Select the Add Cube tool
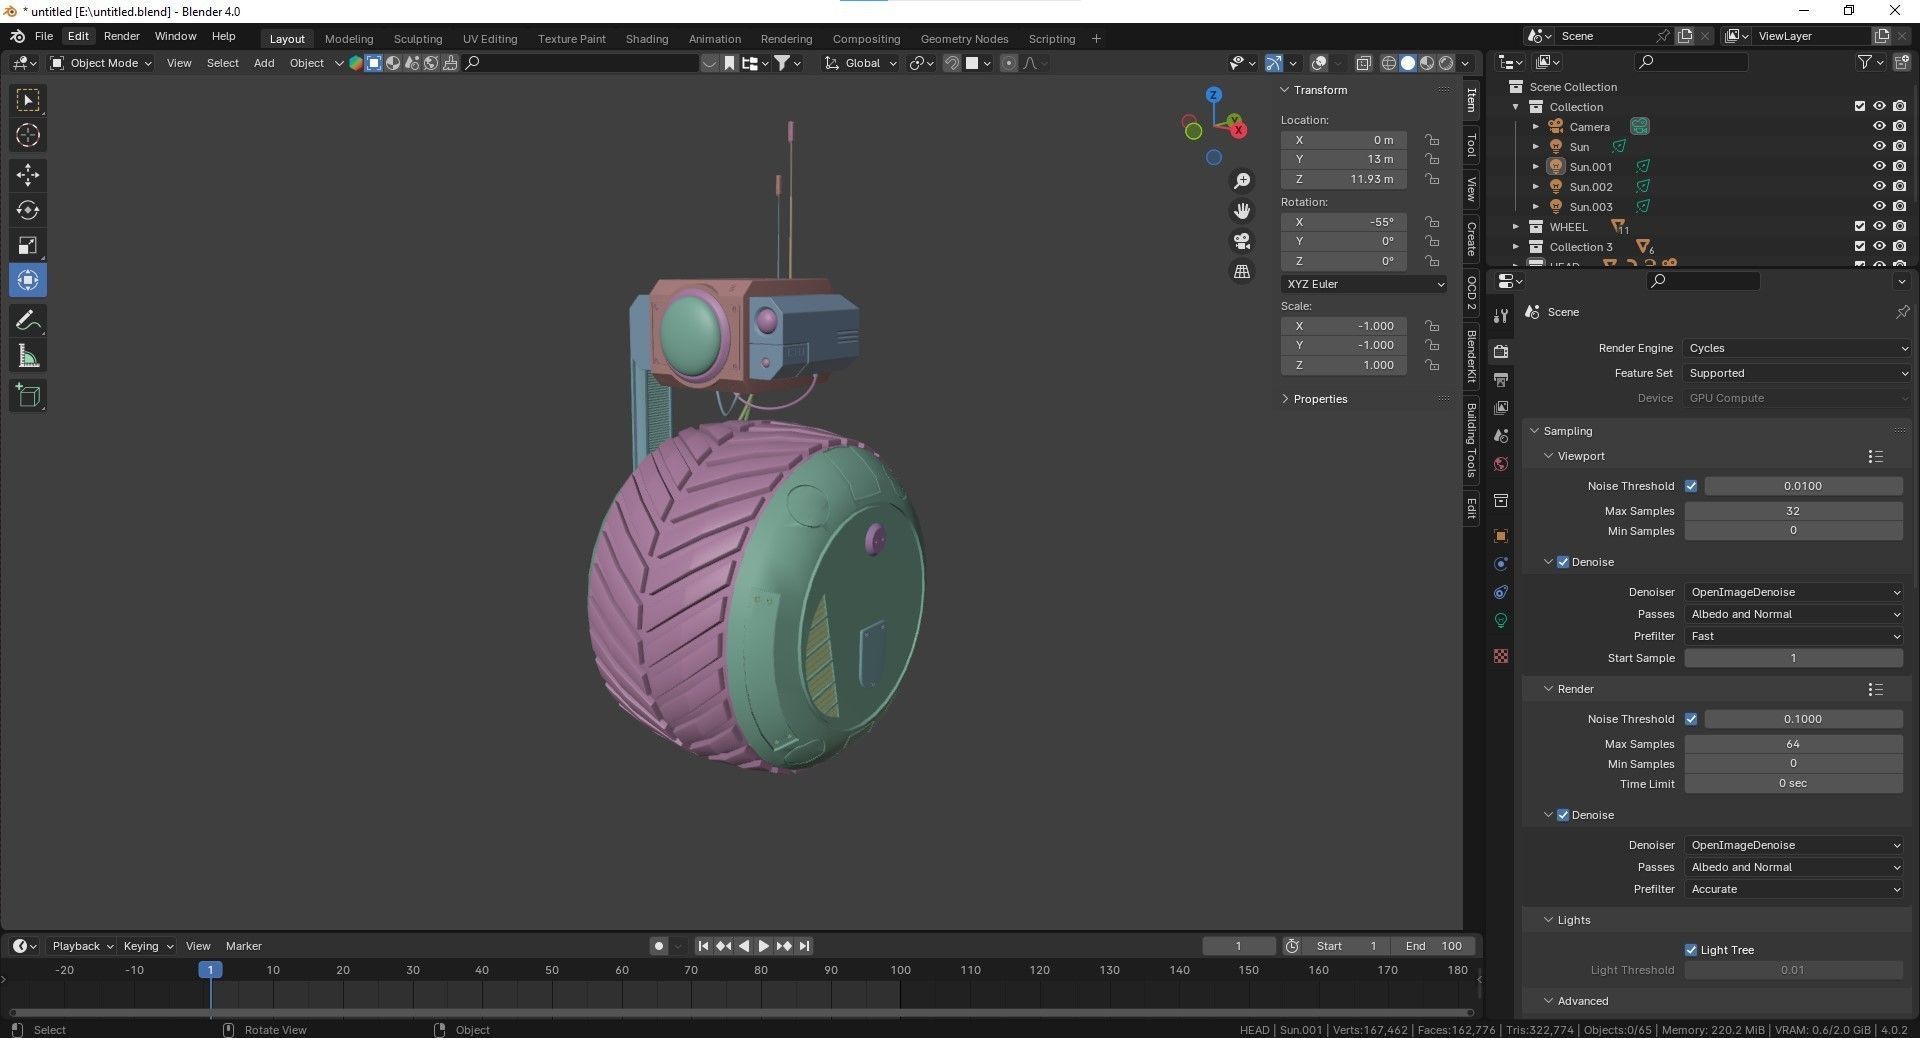 pyautogui.click(x=28, y=395)
